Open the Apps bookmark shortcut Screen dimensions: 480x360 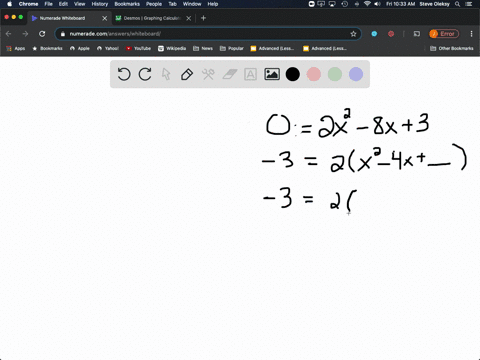pyautogui.click(x=16, y=48)
